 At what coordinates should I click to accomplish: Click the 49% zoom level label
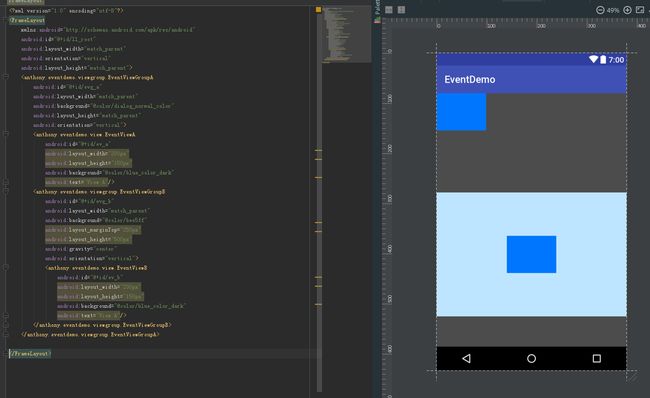pos(613,10)
